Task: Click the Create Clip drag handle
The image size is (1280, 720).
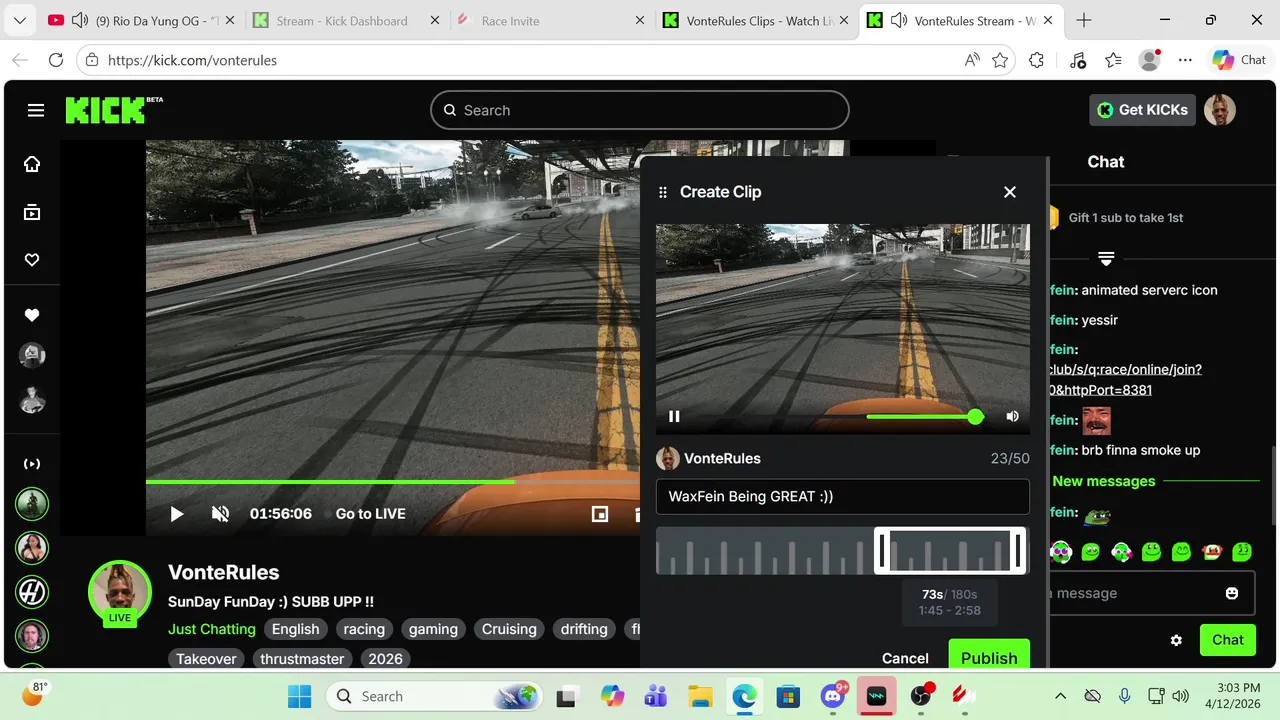Action: pos(662,192)
